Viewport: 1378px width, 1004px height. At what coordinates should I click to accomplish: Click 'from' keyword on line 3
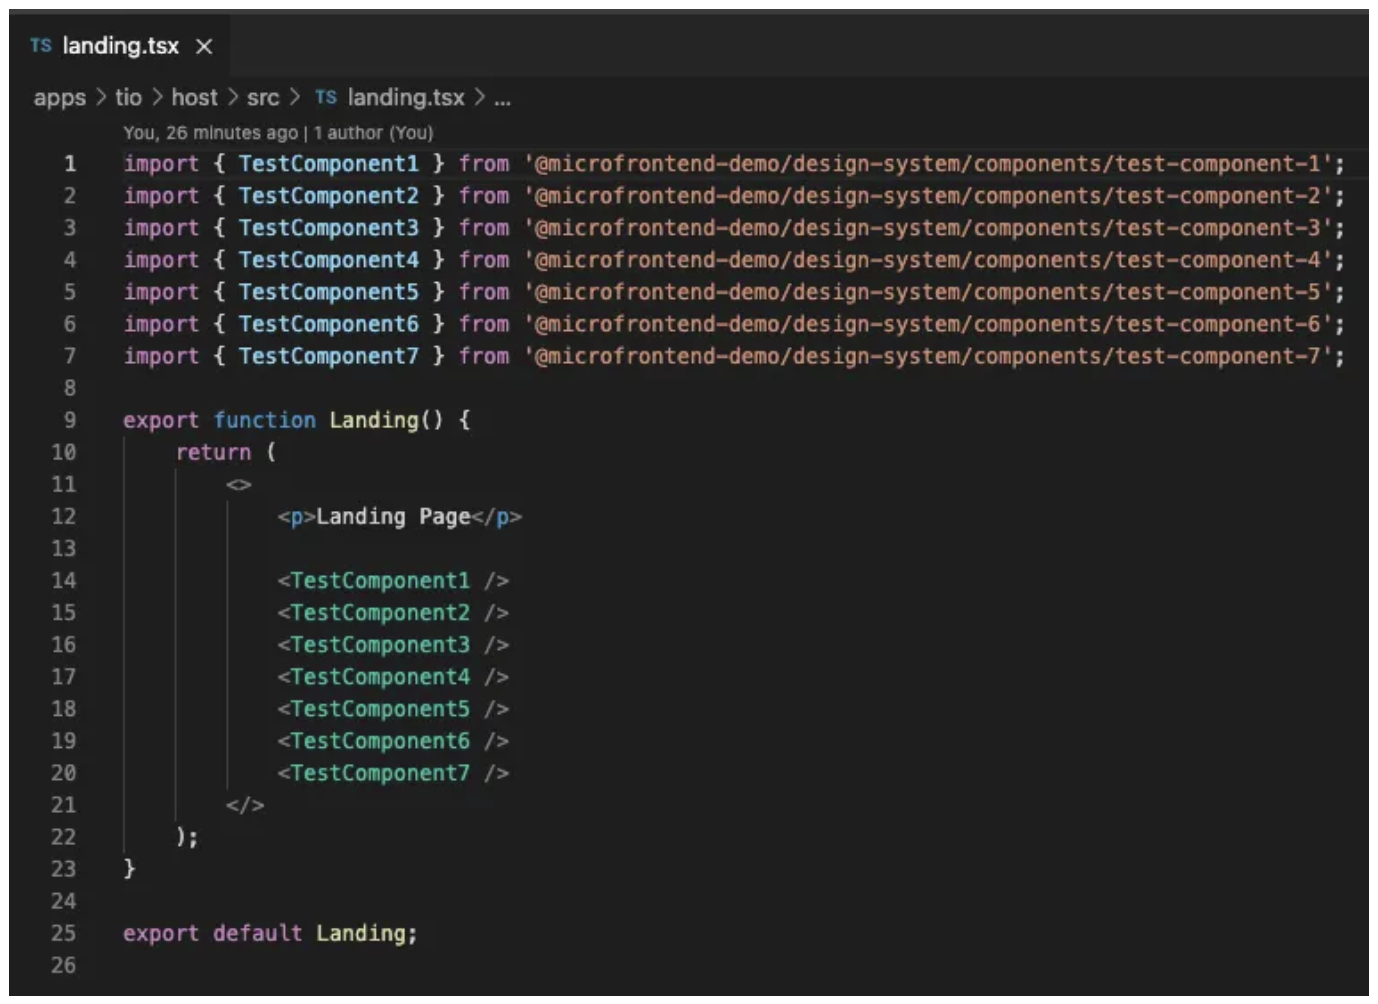484,228
